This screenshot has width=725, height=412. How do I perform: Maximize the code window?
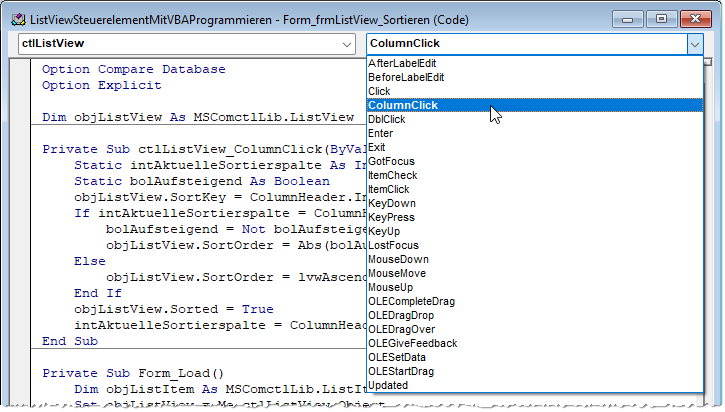click(x=661, y=15)
